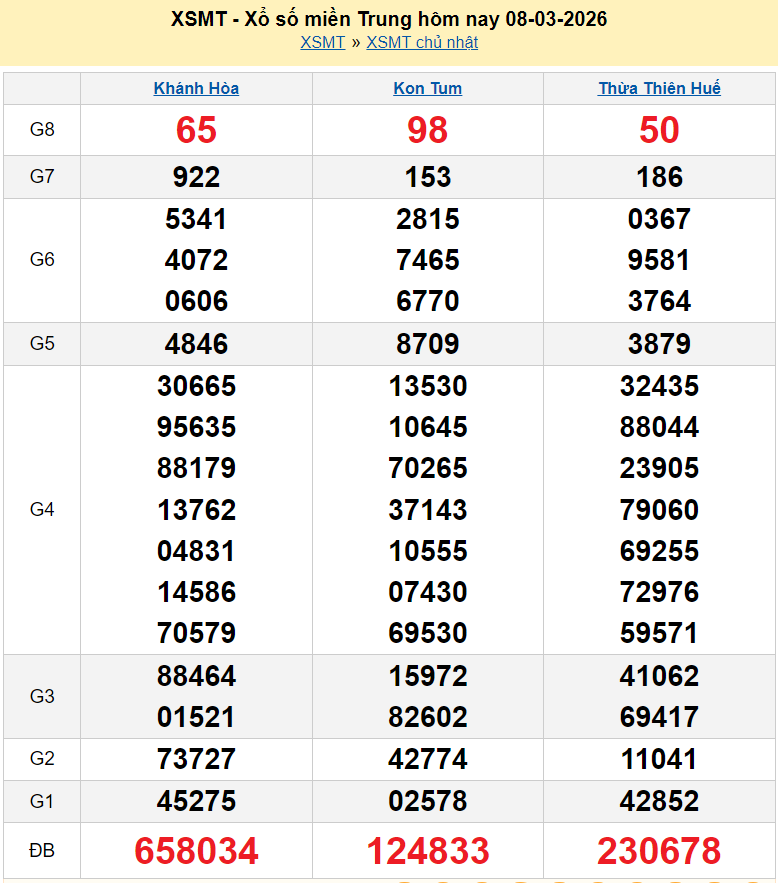Click Thừa Thiên Huế G8 number 50
Screen dimensions: 778x883
click(x=659, y=130)
